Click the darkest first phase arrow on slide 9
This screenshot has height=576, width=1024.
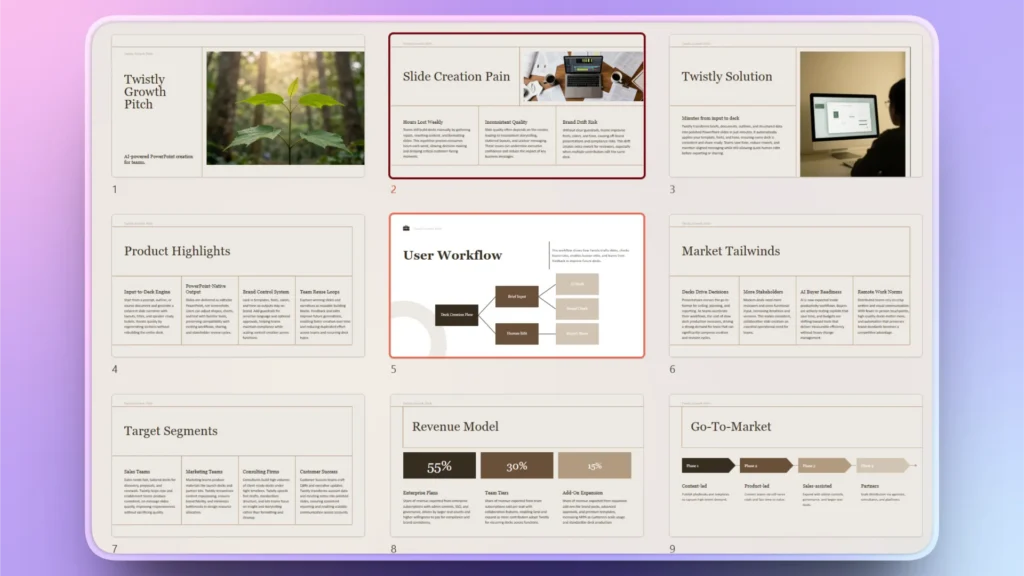click(708, 466)
